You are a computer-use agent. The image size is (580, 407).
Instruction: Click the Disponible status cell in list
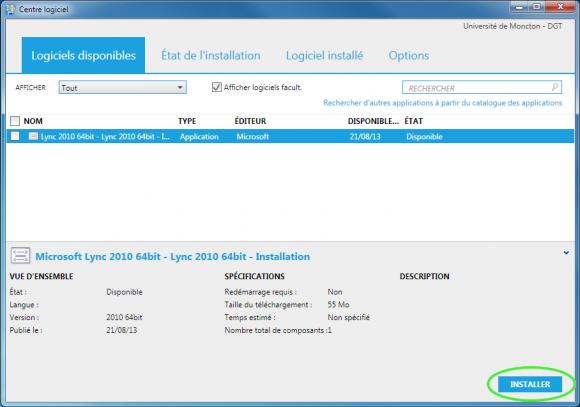pos(424,137)
